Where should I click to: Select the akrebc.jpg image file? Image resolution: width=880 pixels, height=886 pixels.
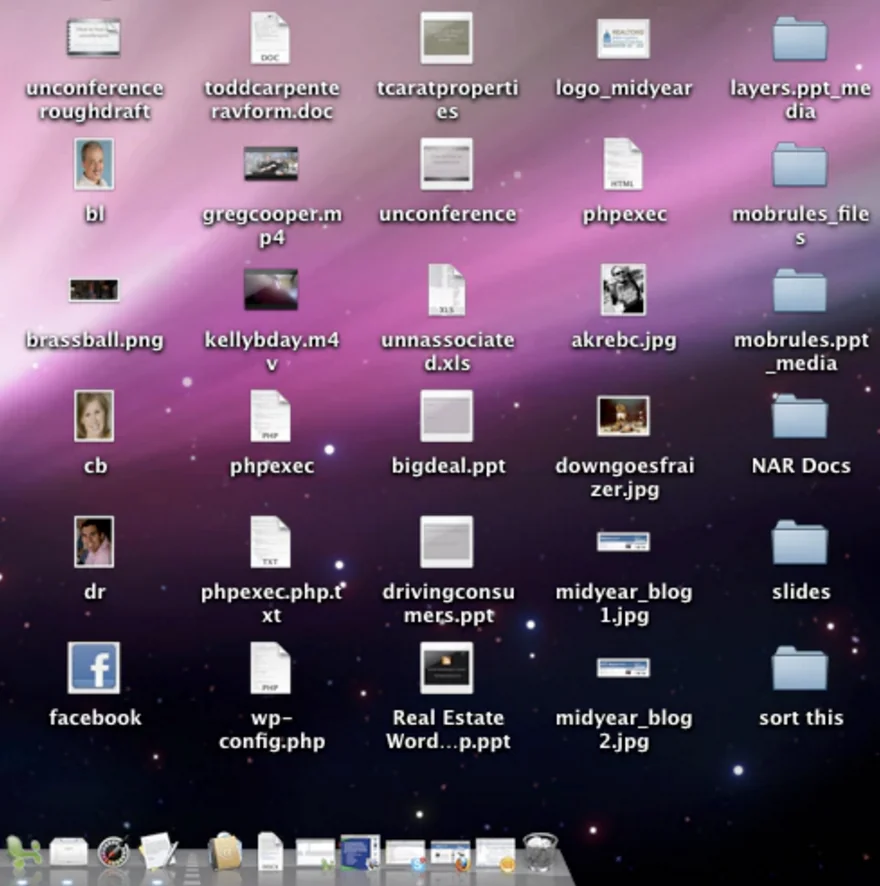tap(623, 289)
